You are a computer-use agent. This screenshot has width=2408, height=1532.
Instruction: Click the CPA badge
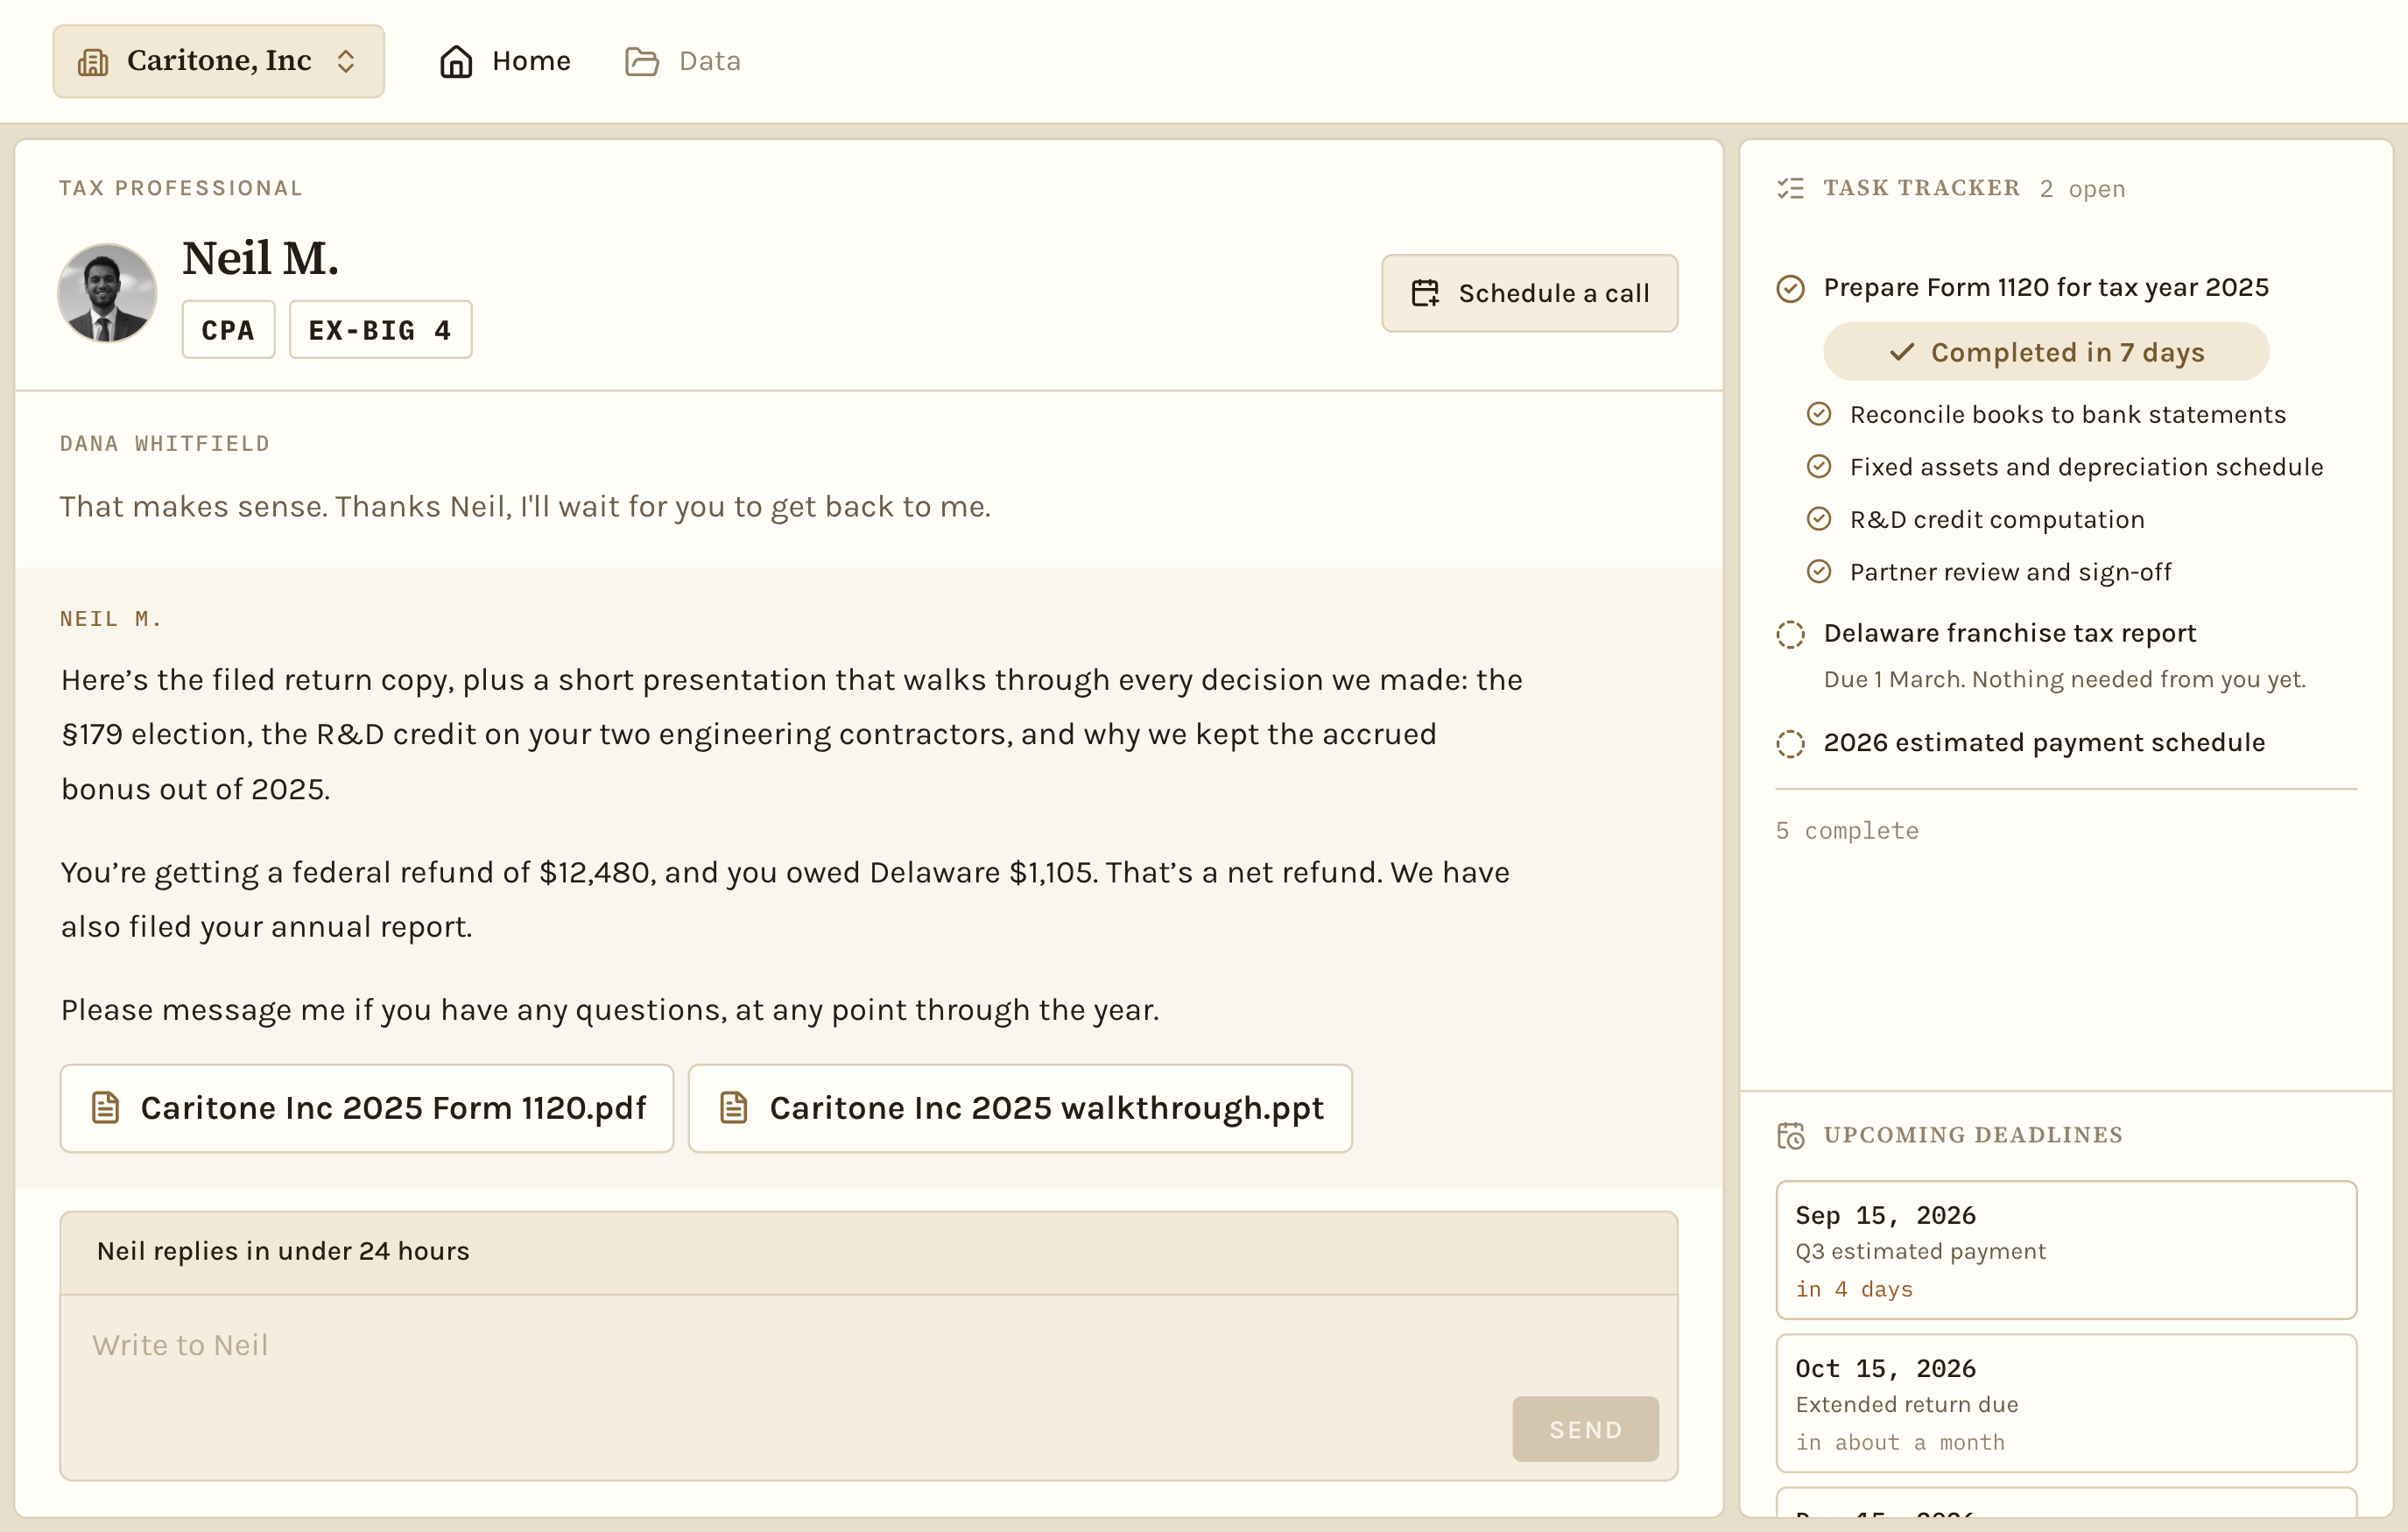tap(228, 330)
